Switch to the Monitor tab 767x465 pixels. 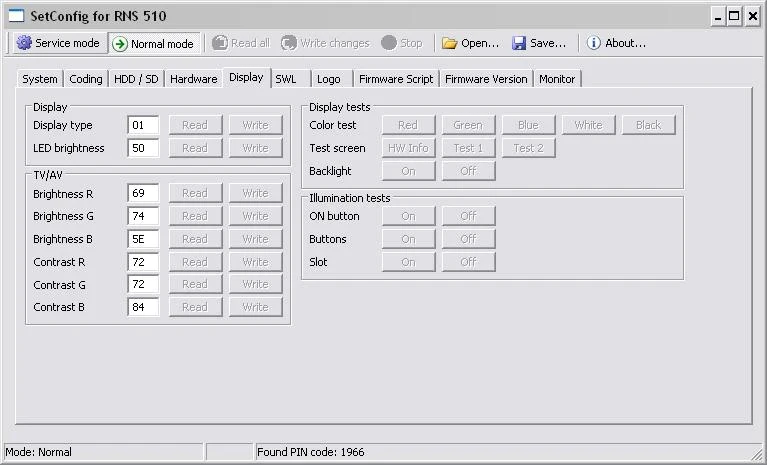point(557,79)
